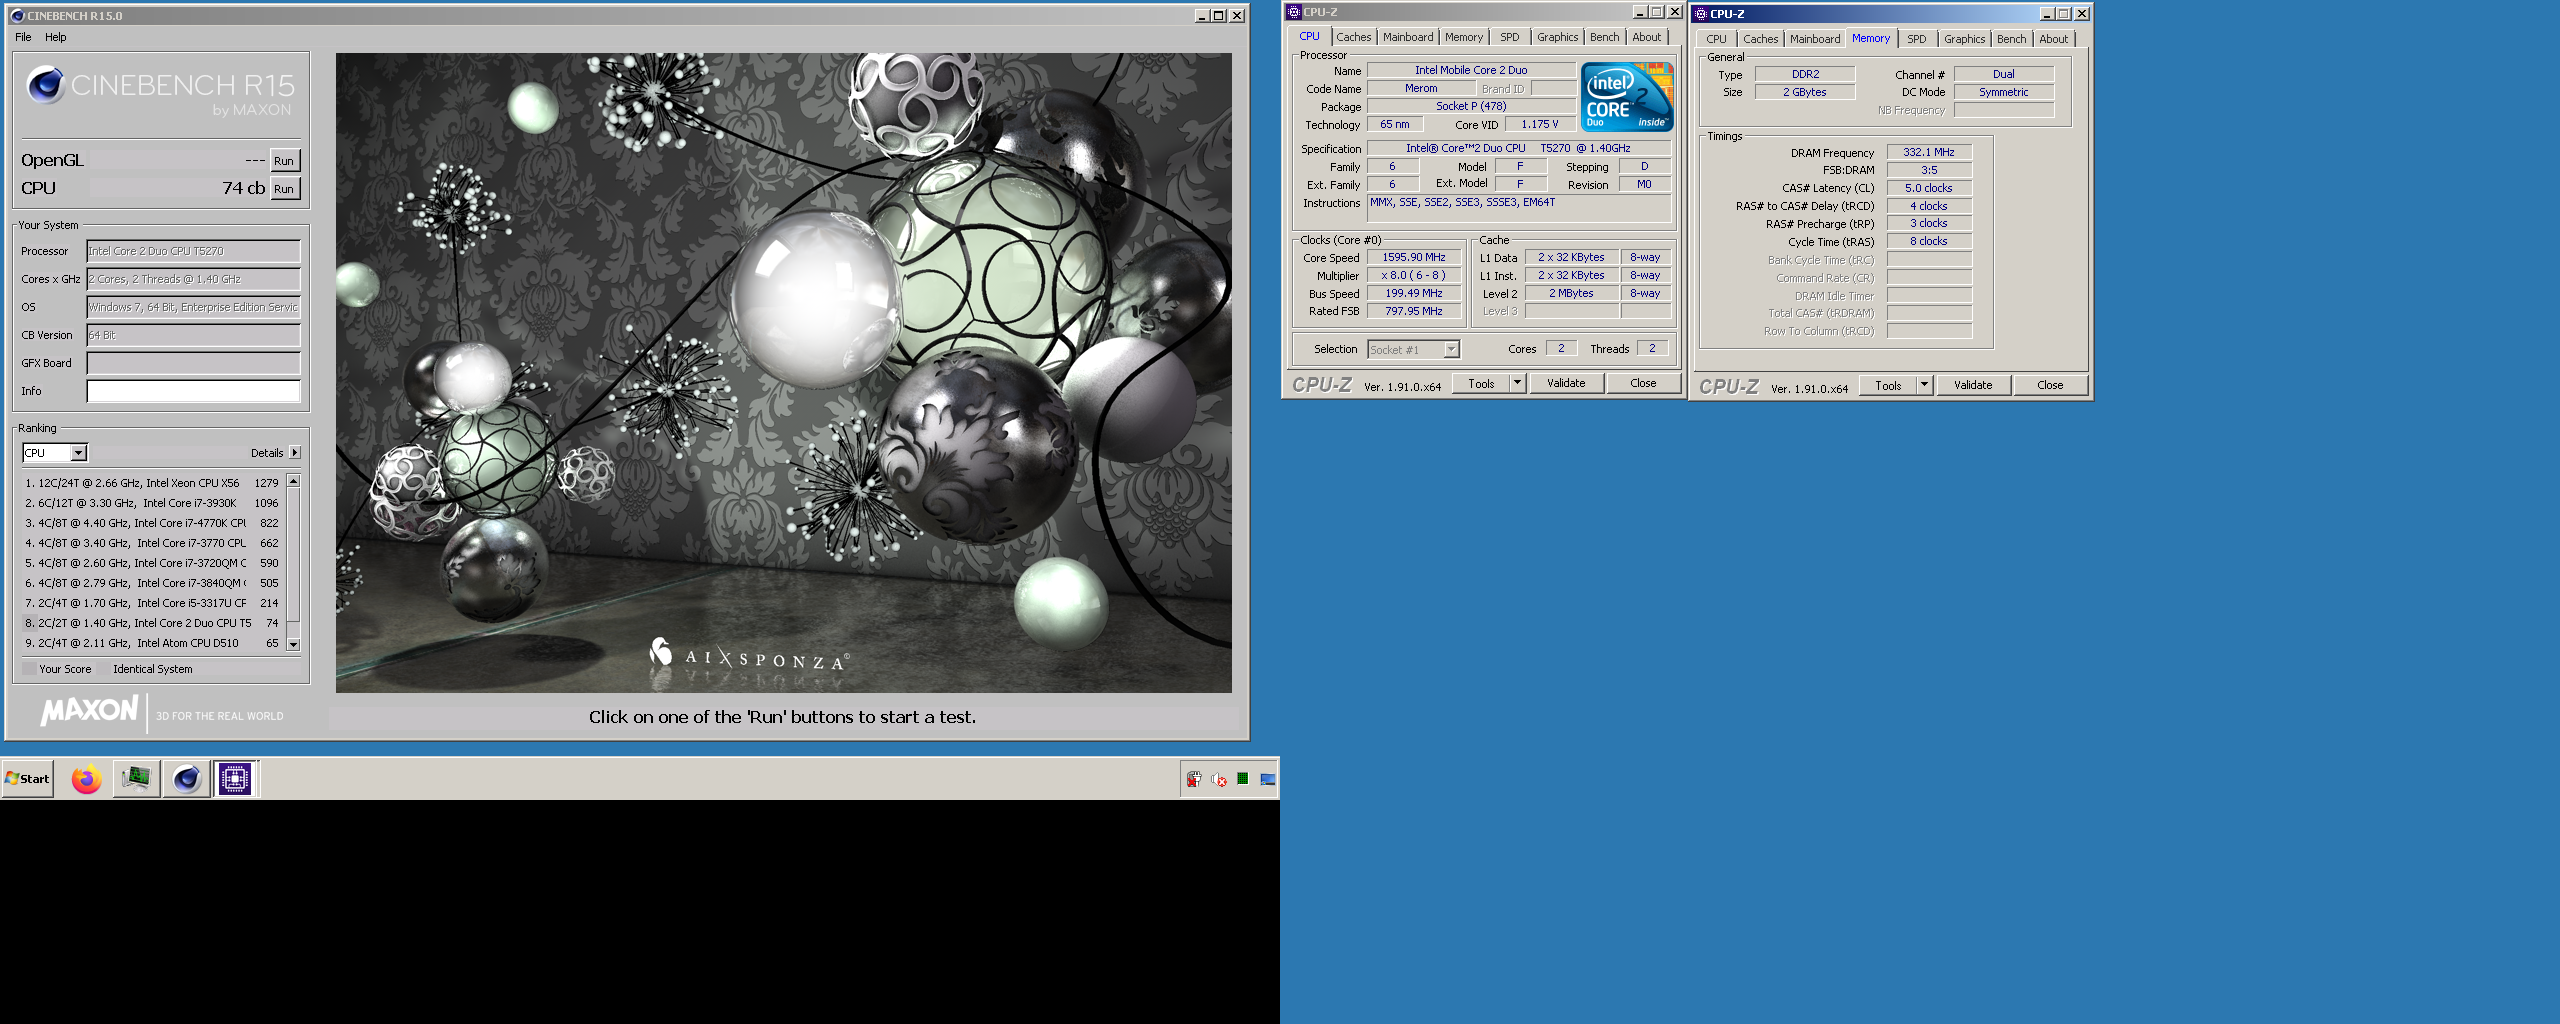Click Validate in left CPU-Z window
The image size is (2560, 1024).
(1566, 384)
